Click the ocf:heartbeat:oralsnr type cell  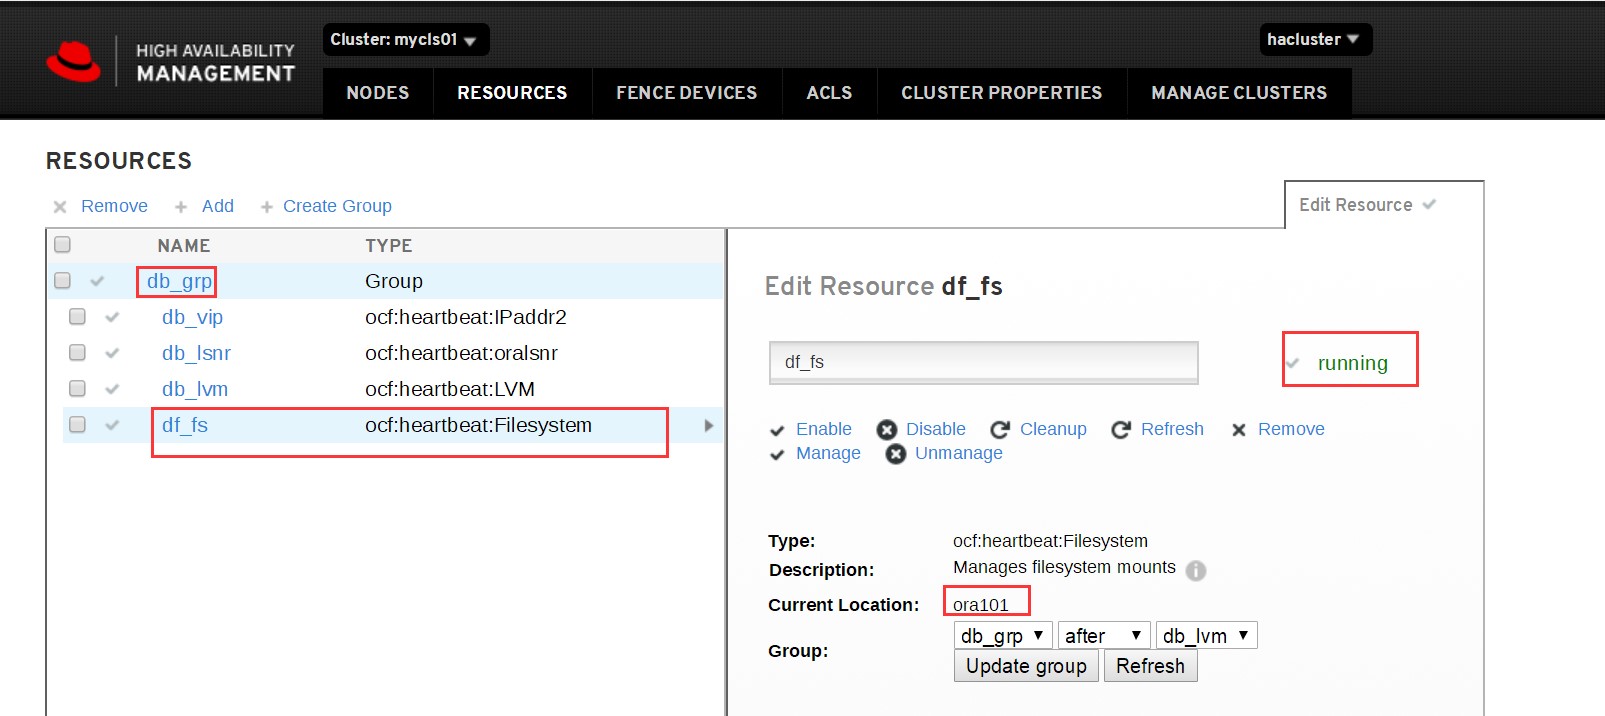click(461, 353)
